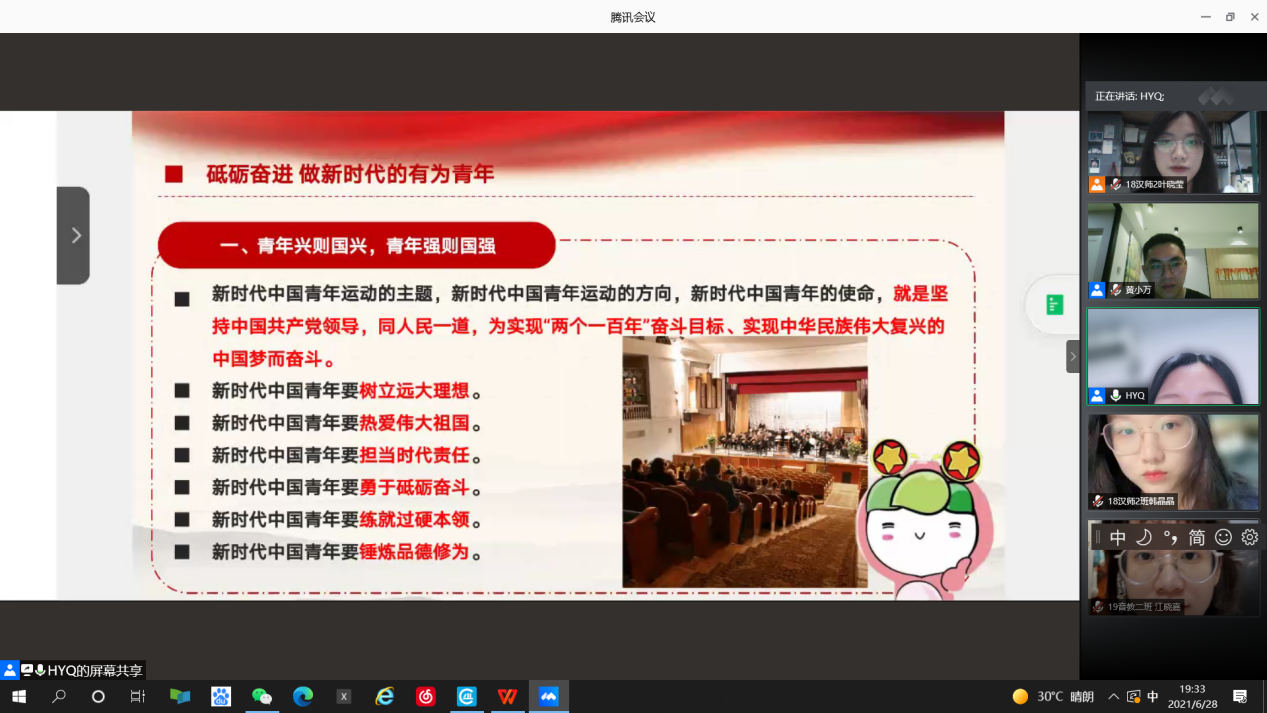Select HYQ's video thumbnail

coord(1173,356)
